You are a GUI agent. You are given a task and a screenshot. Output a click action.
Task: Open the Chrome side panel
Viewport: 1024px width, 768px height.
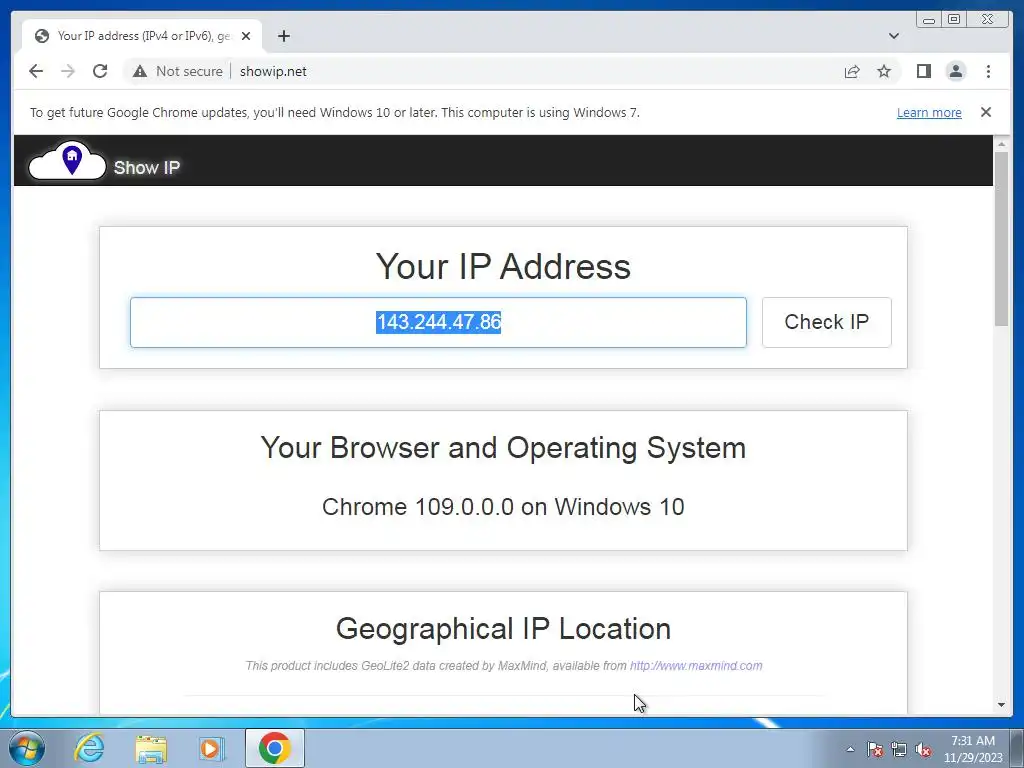923,71
